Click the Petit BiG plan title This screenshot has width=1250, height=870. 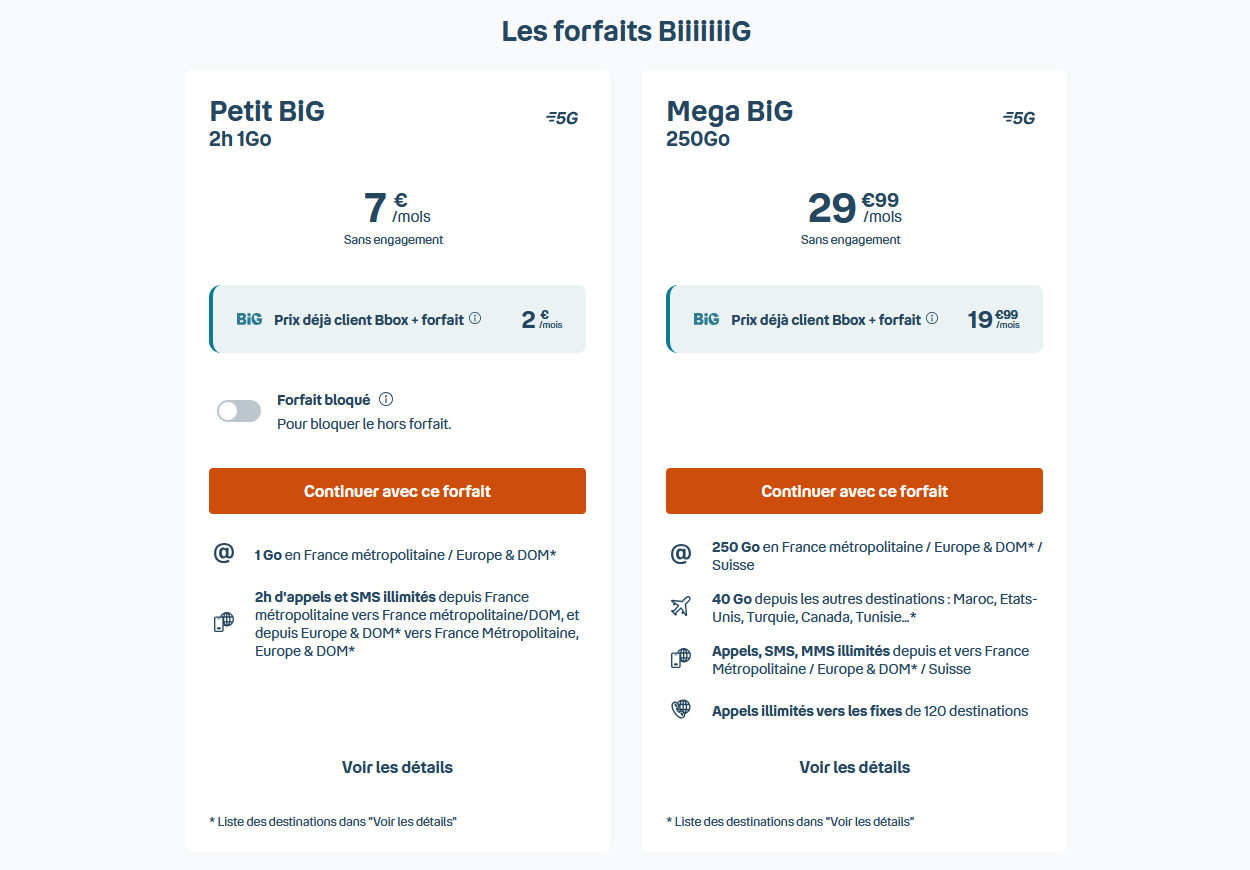coord(267,110)
